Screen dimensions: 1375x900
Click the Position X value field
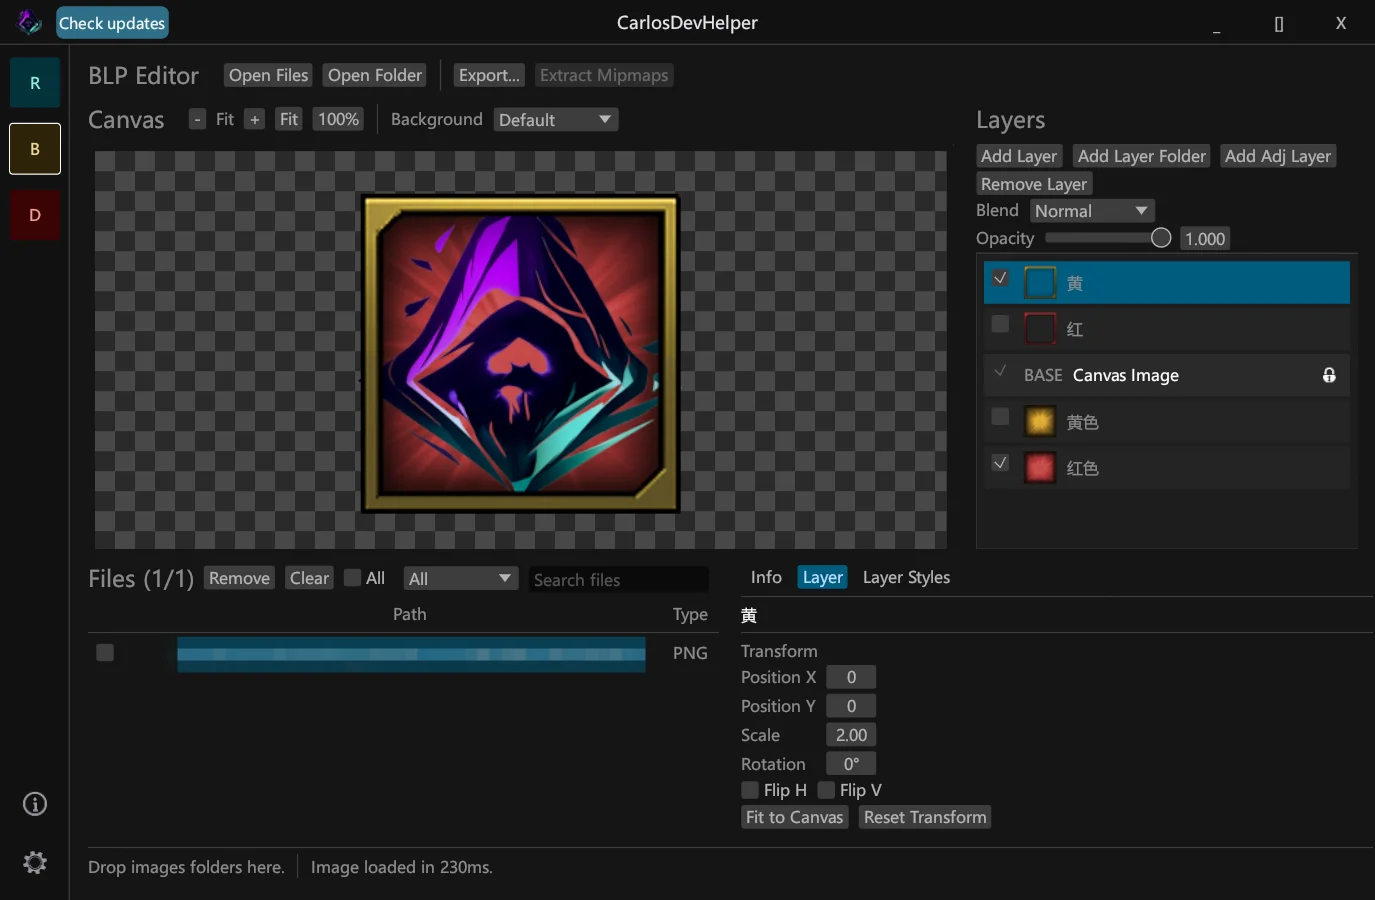(851, 677)
